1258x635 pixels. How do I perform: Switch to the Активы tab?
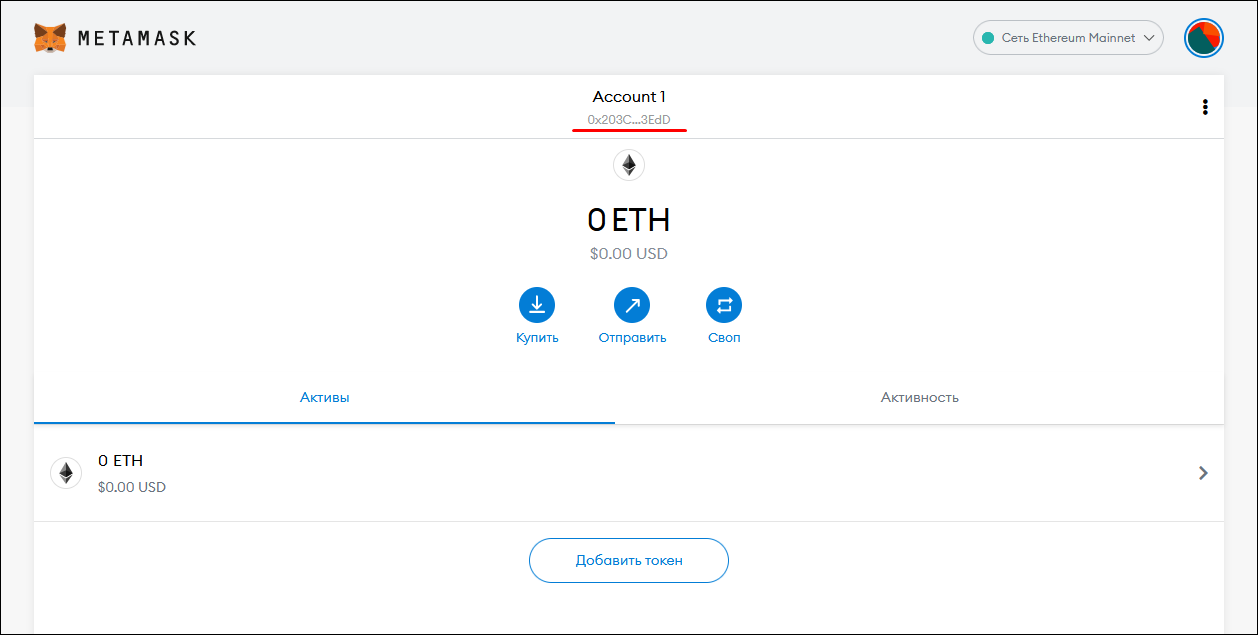325,398
